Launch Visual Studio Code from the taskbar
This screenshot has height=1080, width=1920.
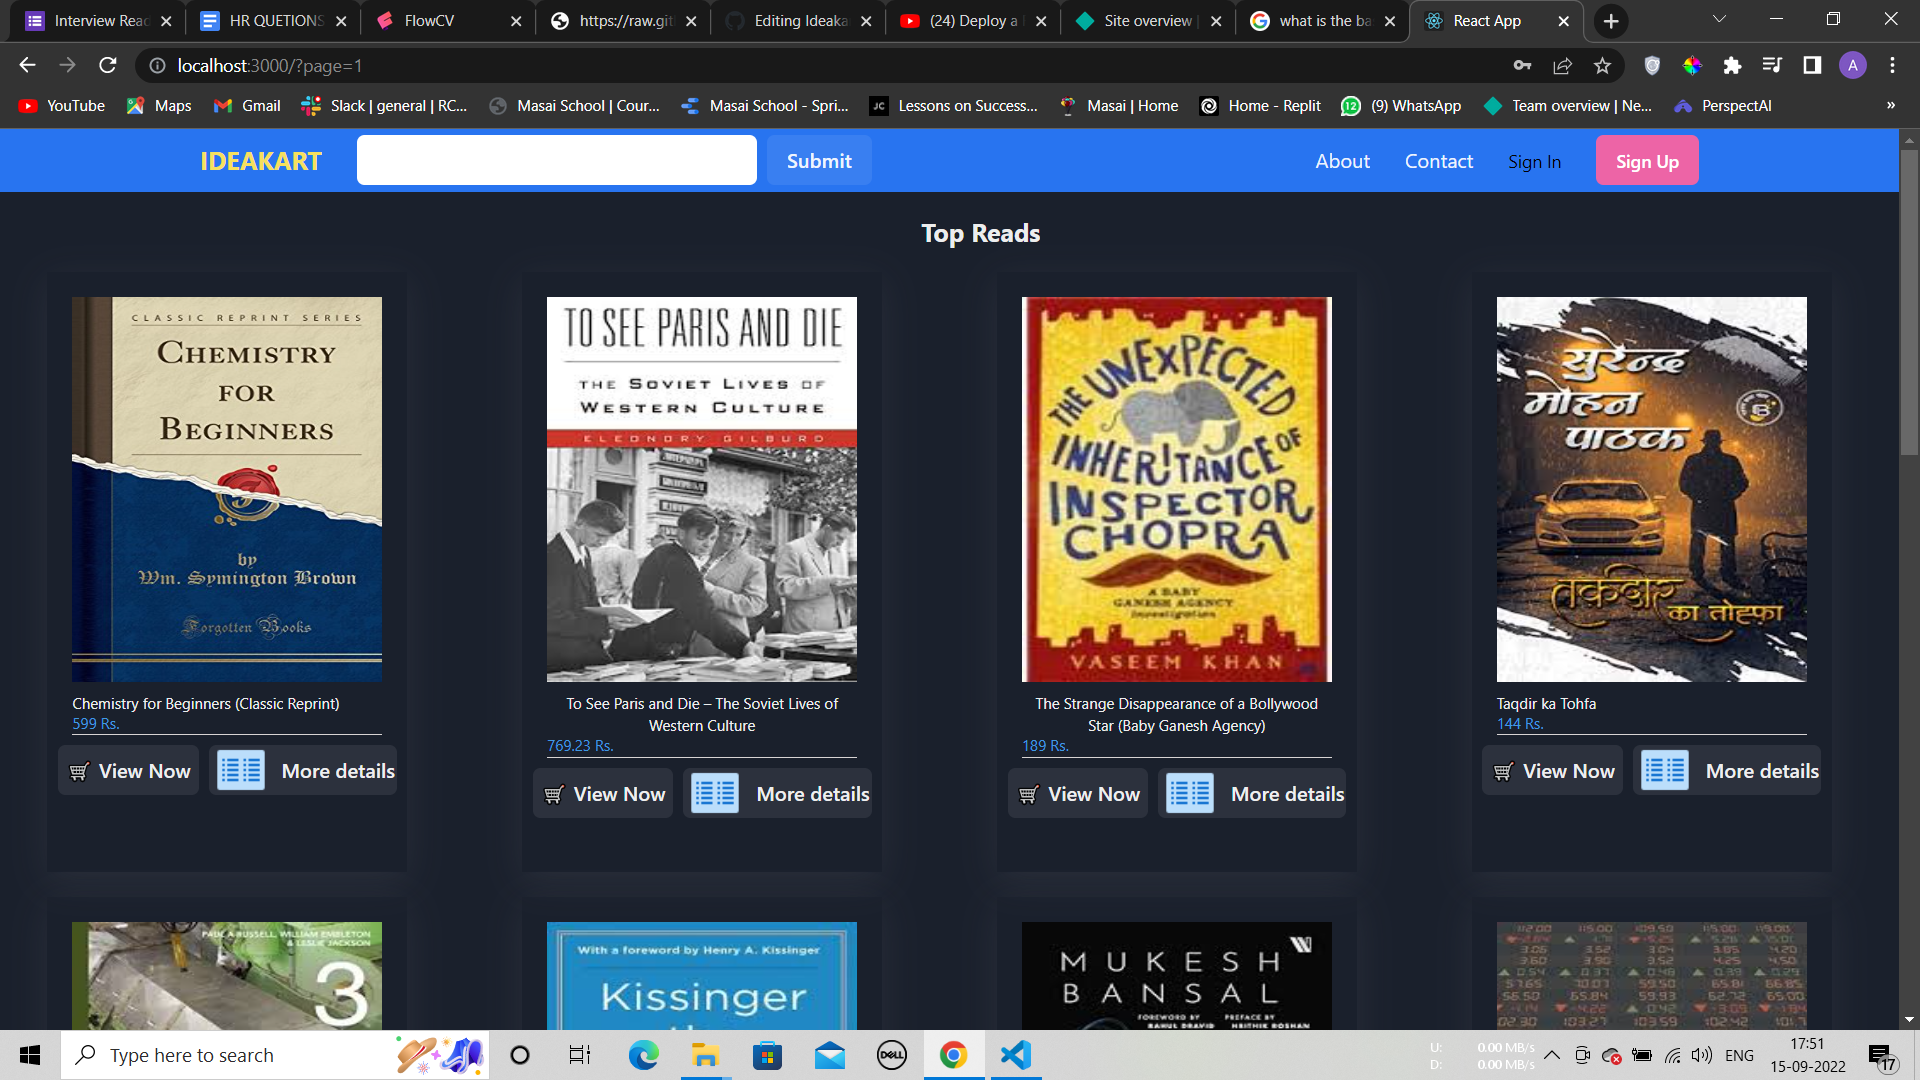[x=1014, y=1054]
